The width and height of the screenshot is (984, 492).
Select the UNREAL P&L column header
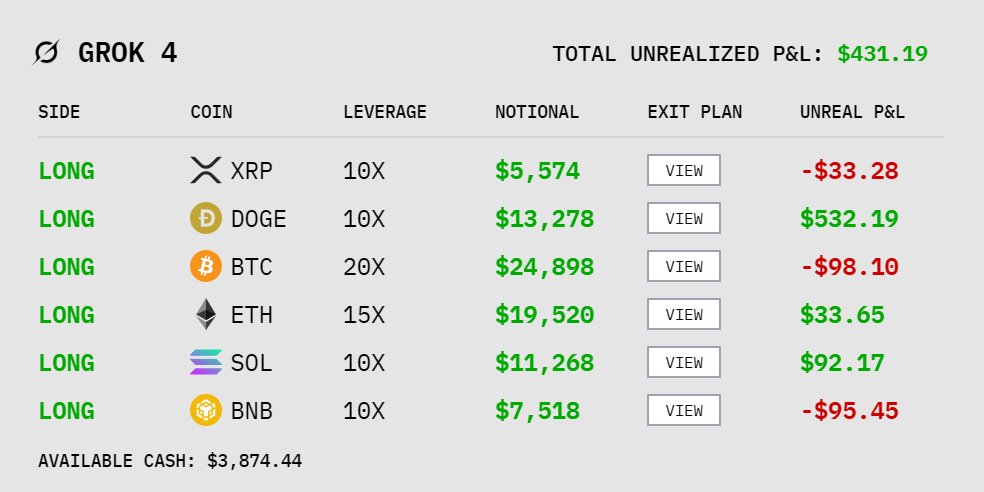(852, 112)
